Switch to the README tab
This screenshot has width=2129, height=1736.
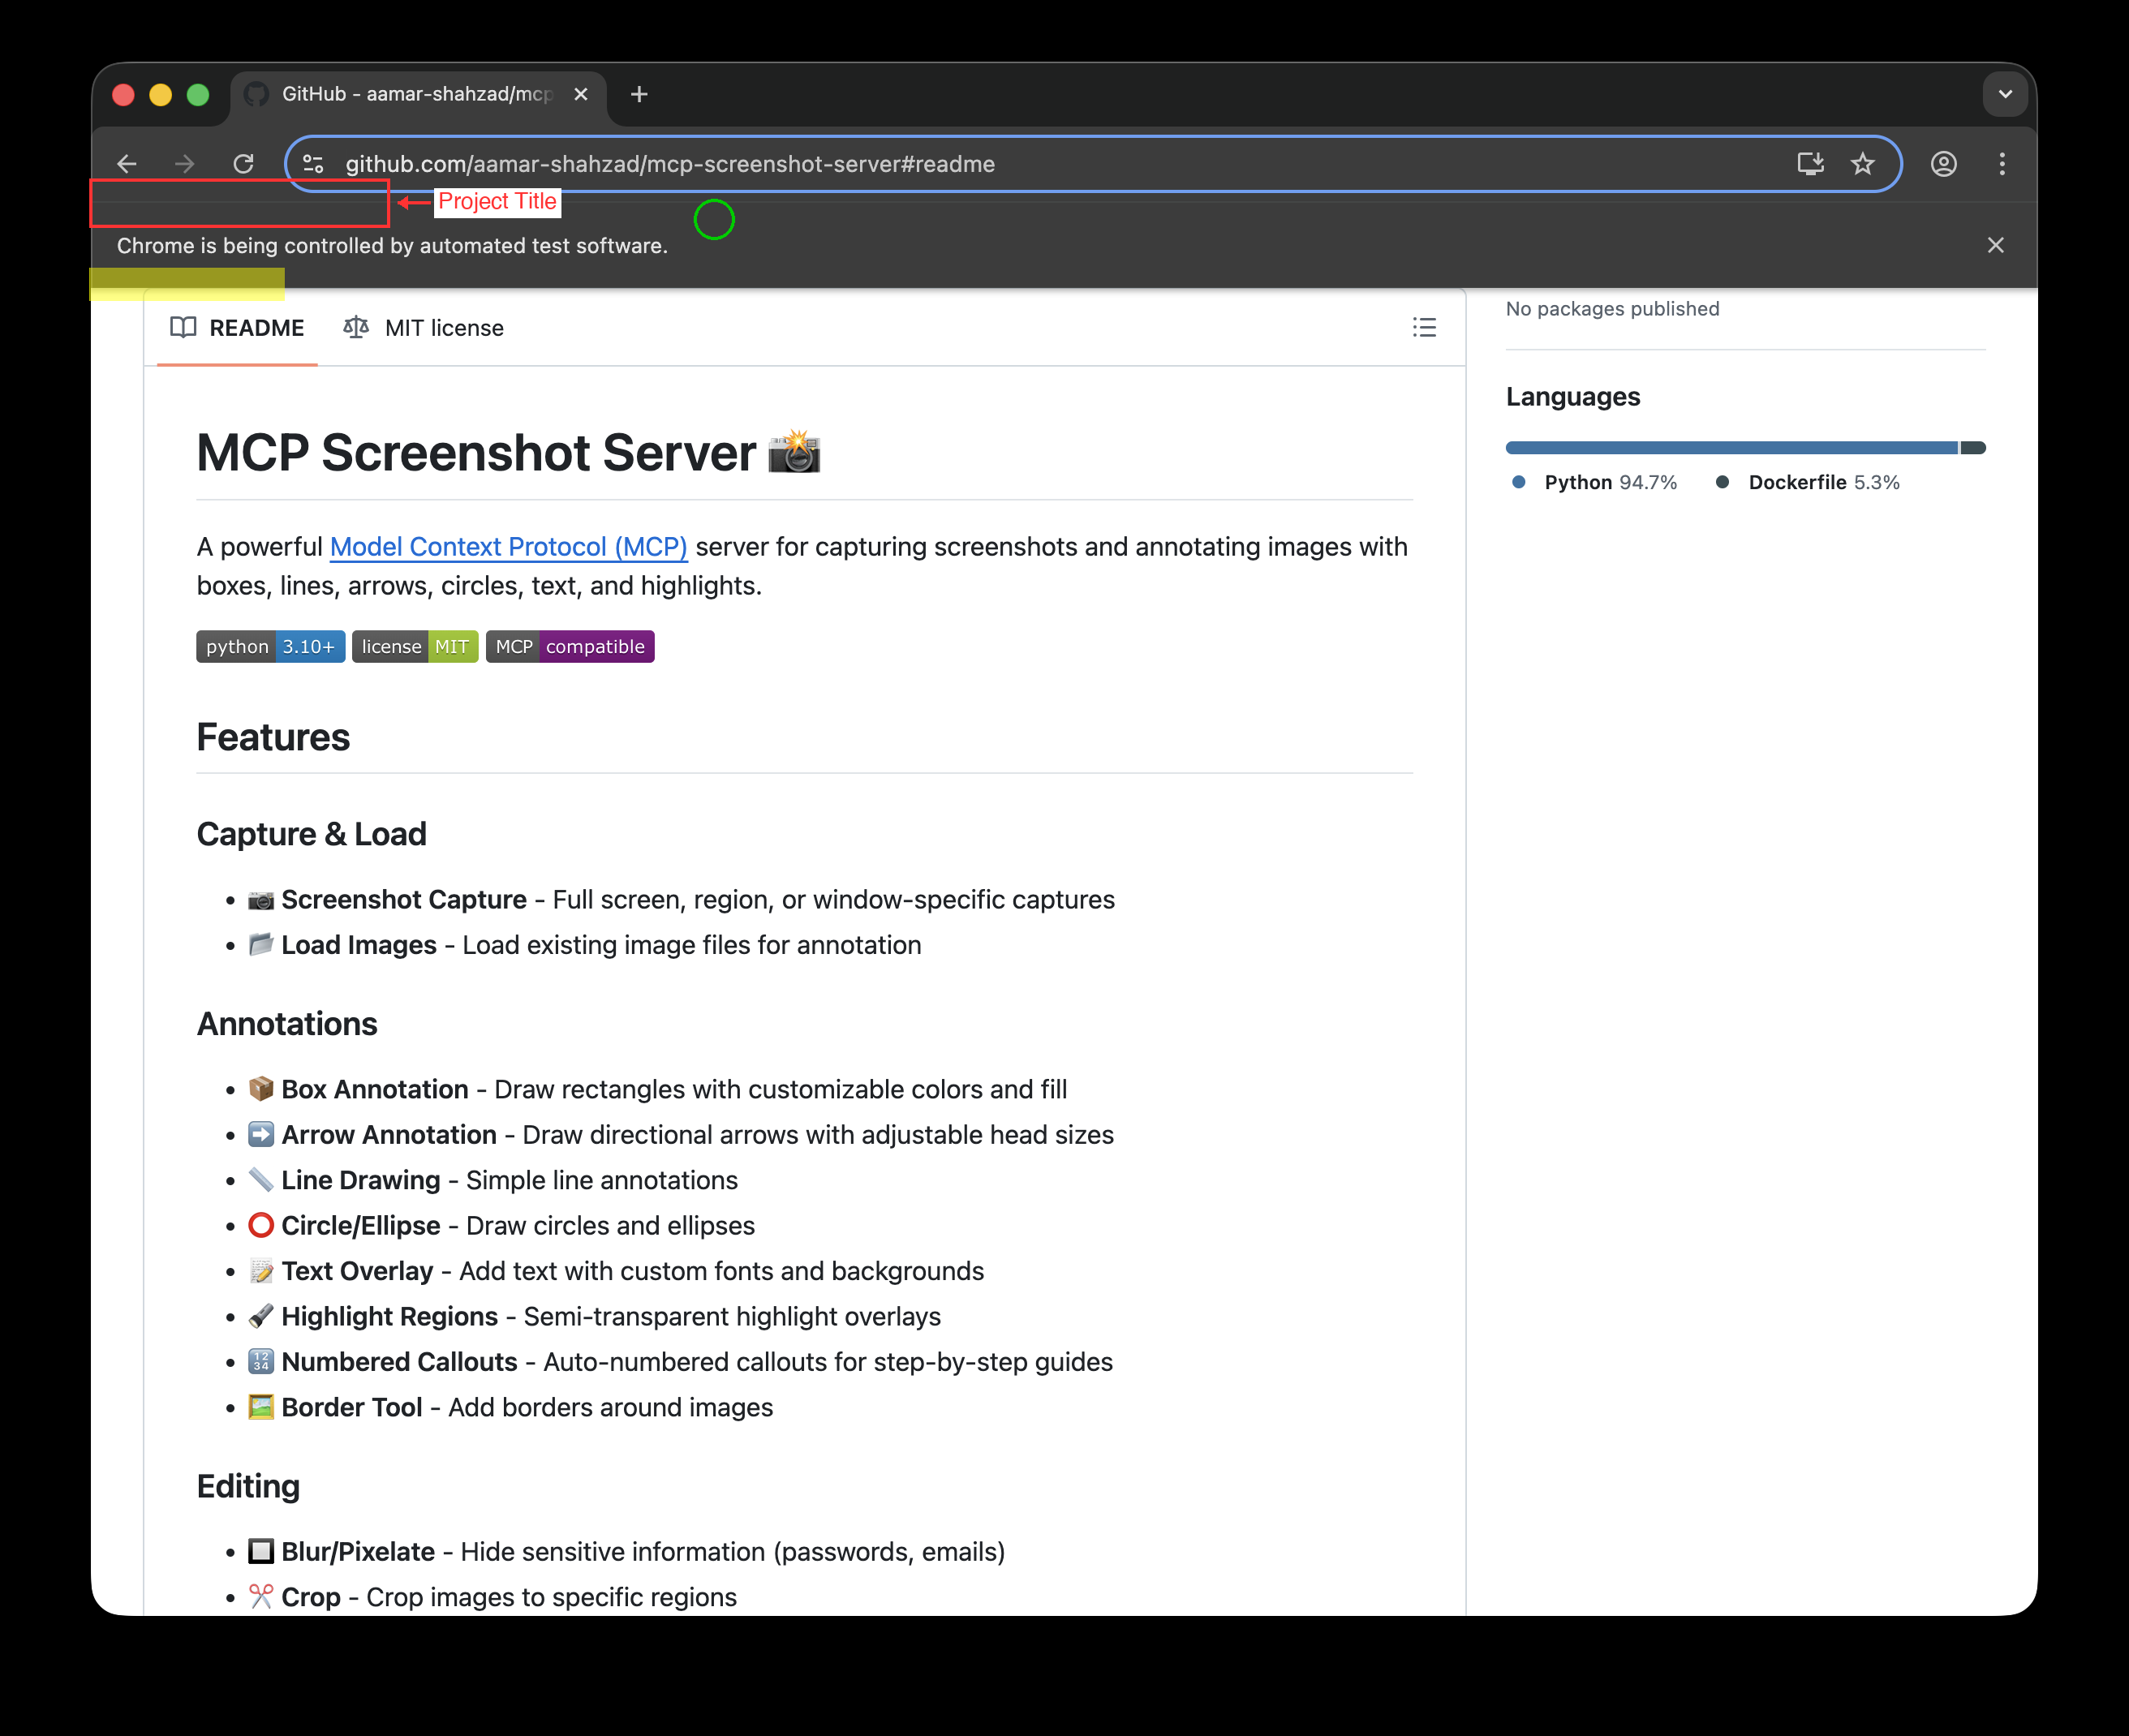(x=237, y=328)
